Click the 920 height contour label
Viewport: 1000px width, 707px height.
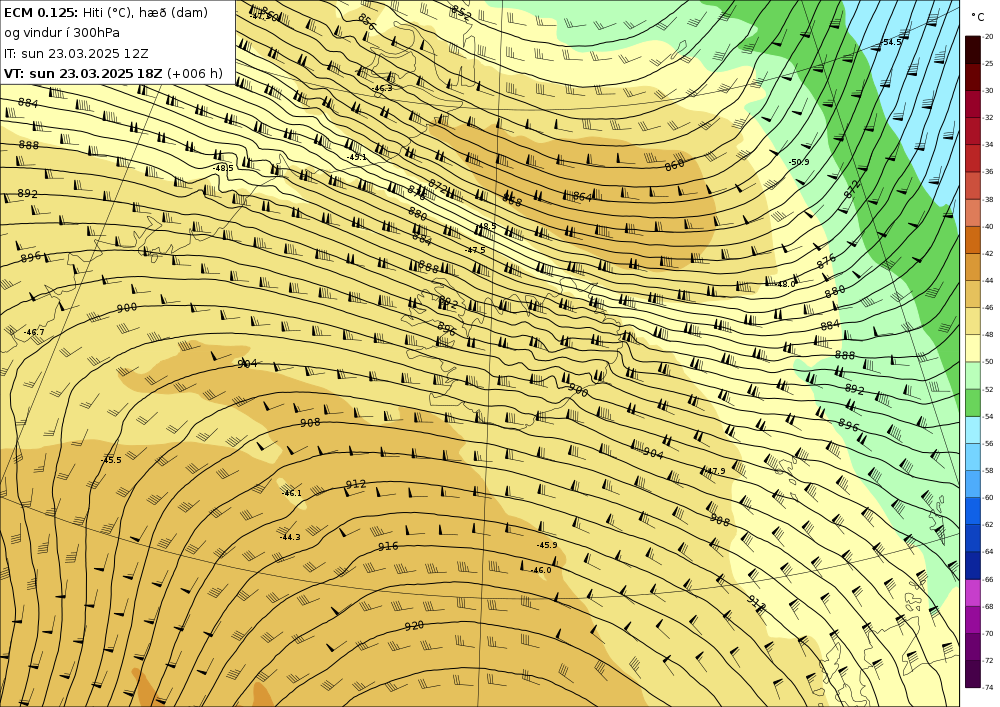point(414,626)
